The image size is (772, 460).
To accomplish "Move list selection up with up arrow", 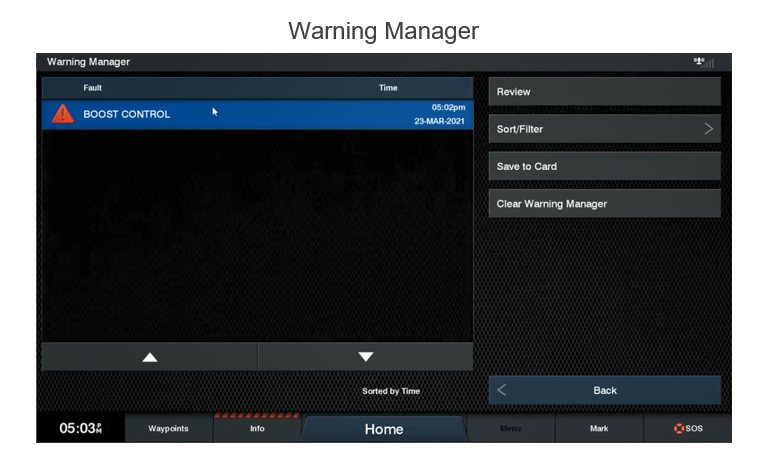I will (x=150, y=357).
